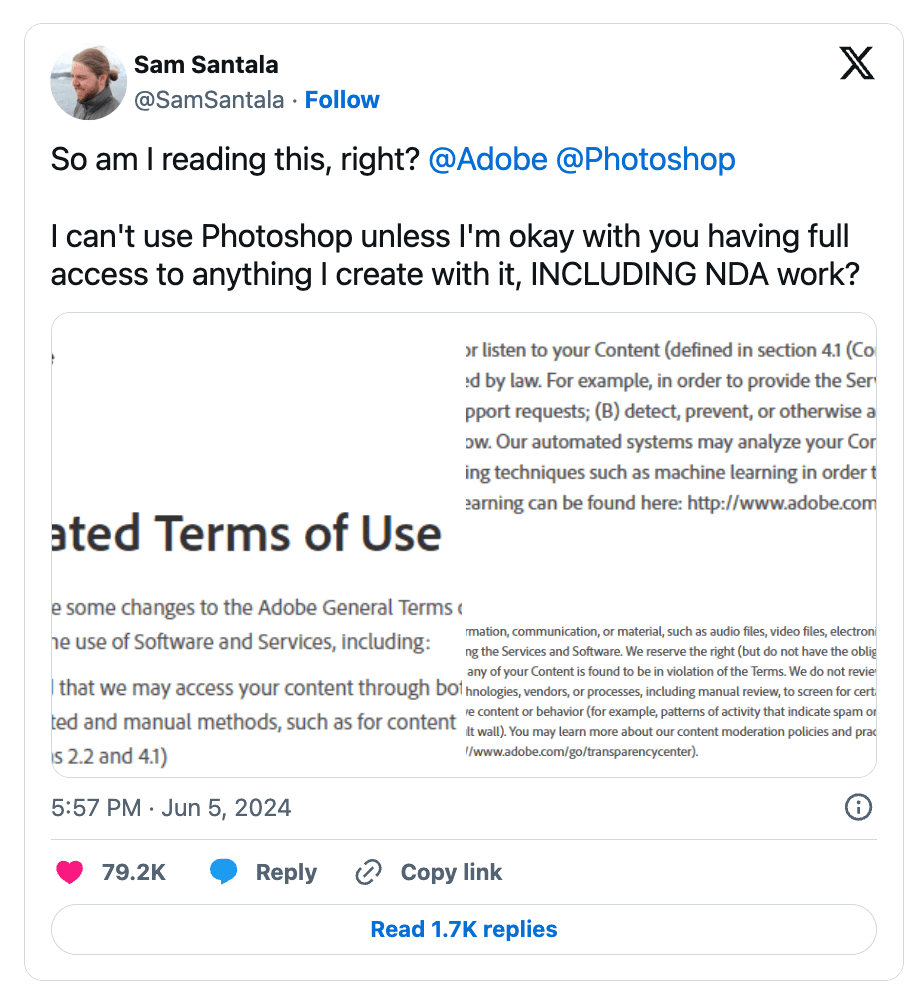Click the X logo icon
The image size is (922, 1002).
tap(856, 65)
